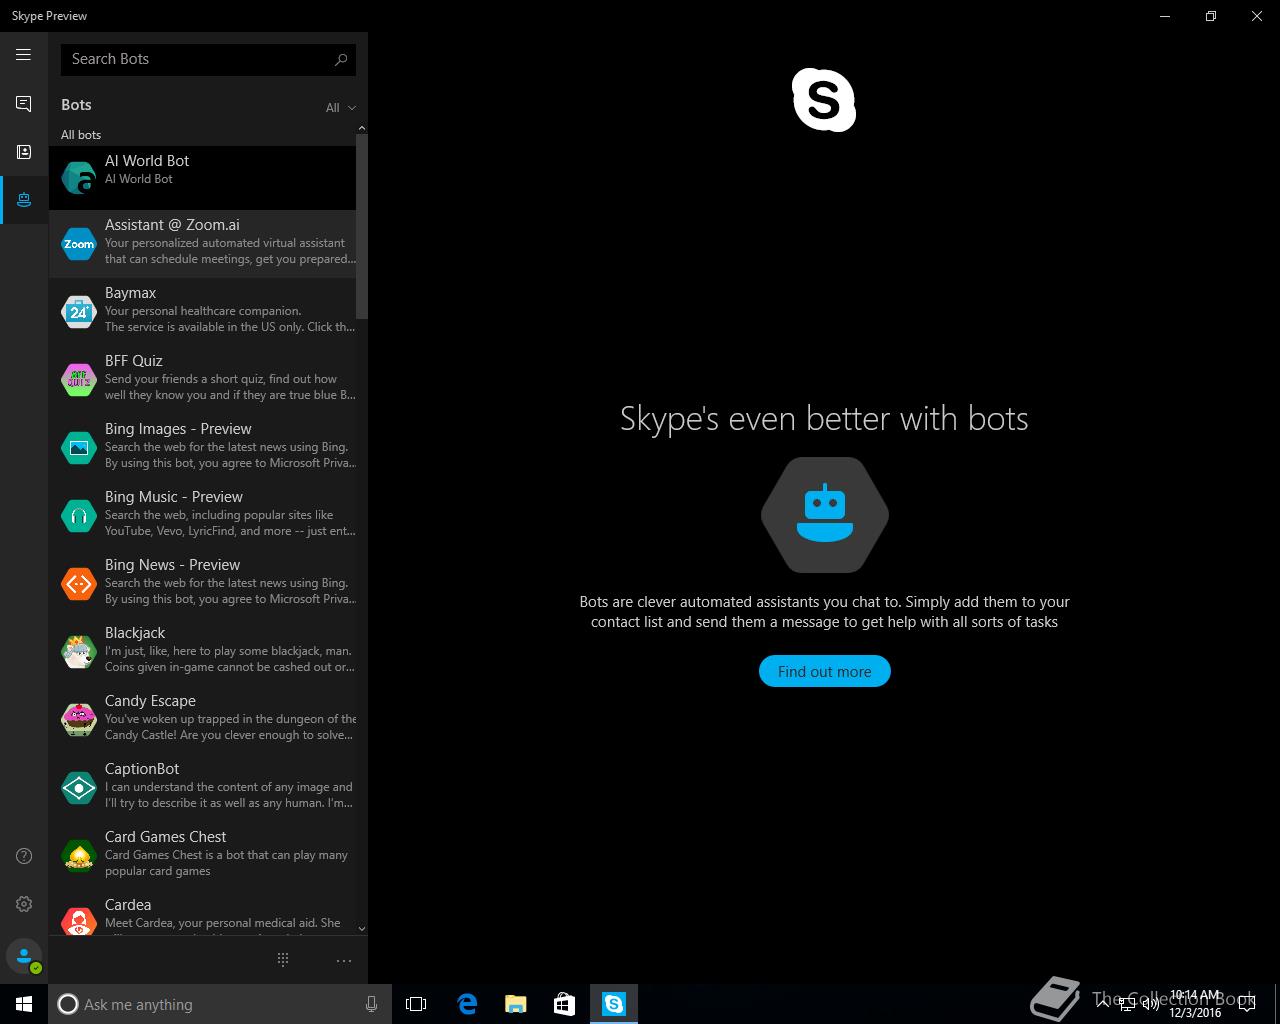Viewport: 1280px width, 1024px height.
Task: Open Windows Store from taskbar
Action: pyautogui.click(x=564, y=1004)
